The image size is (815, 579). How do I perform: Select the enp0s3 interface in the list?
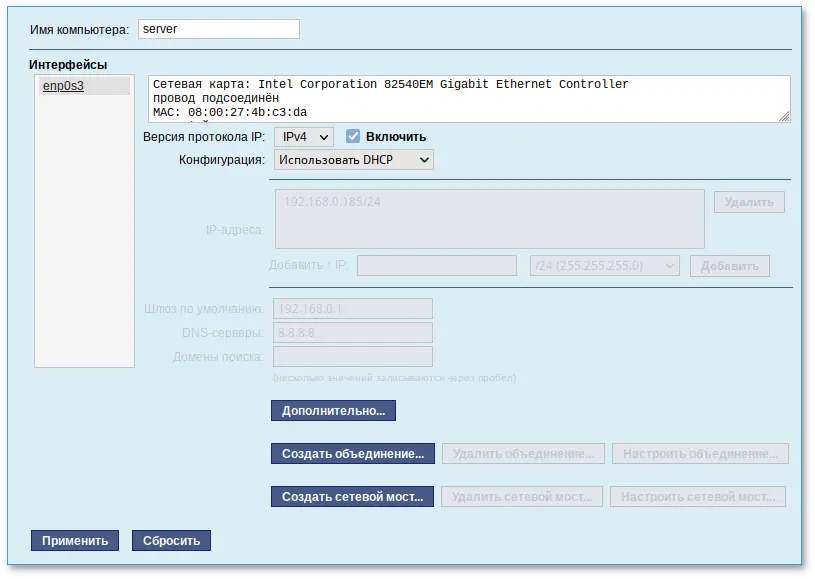coord(63,86)
